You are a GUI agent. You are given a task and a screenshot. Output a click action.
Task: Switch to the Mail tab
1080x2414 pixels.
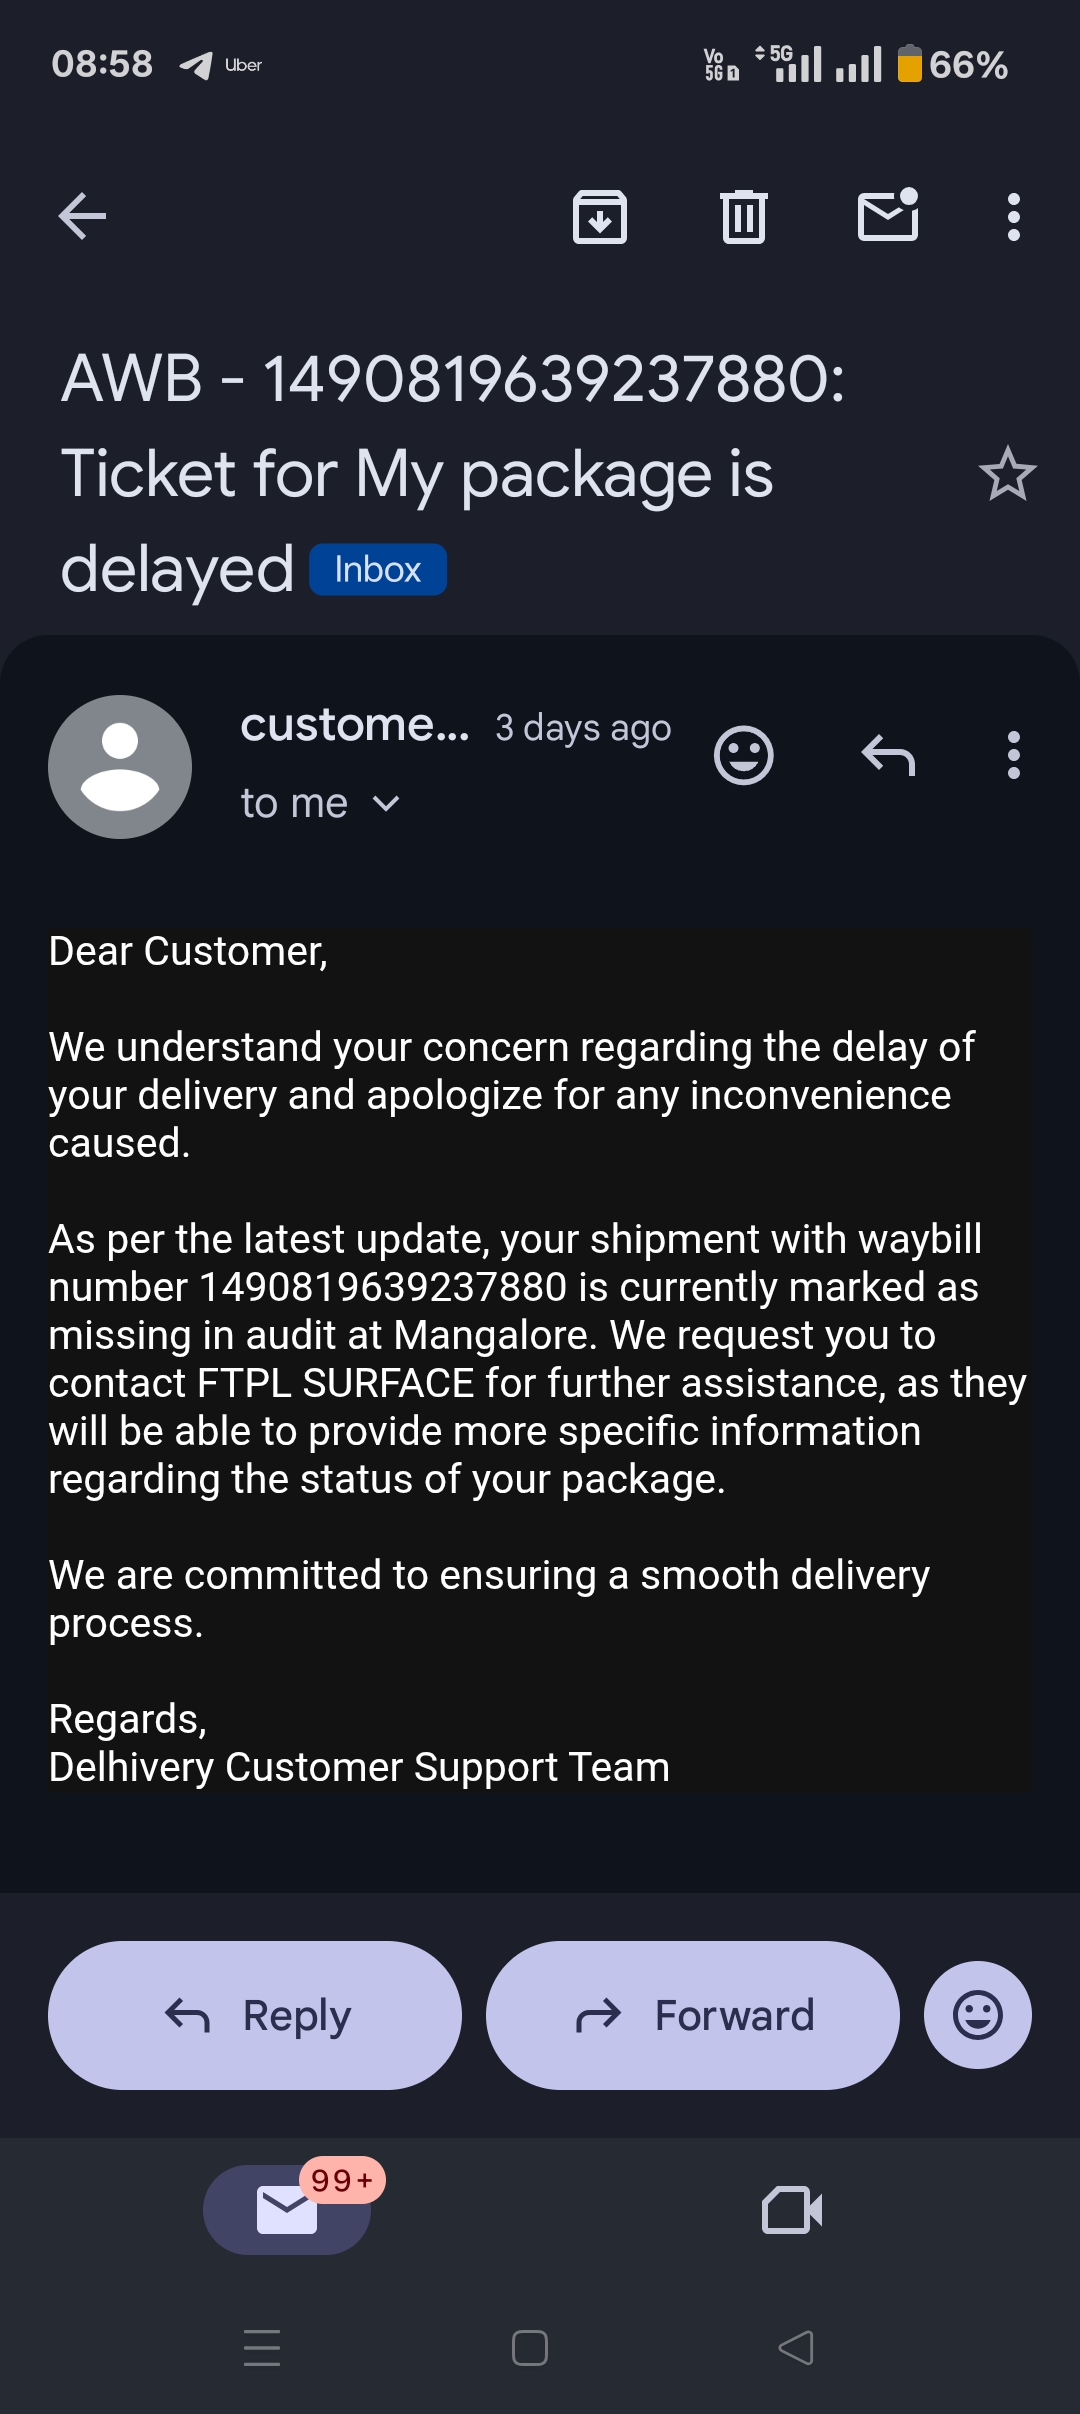click(287, 2209)
